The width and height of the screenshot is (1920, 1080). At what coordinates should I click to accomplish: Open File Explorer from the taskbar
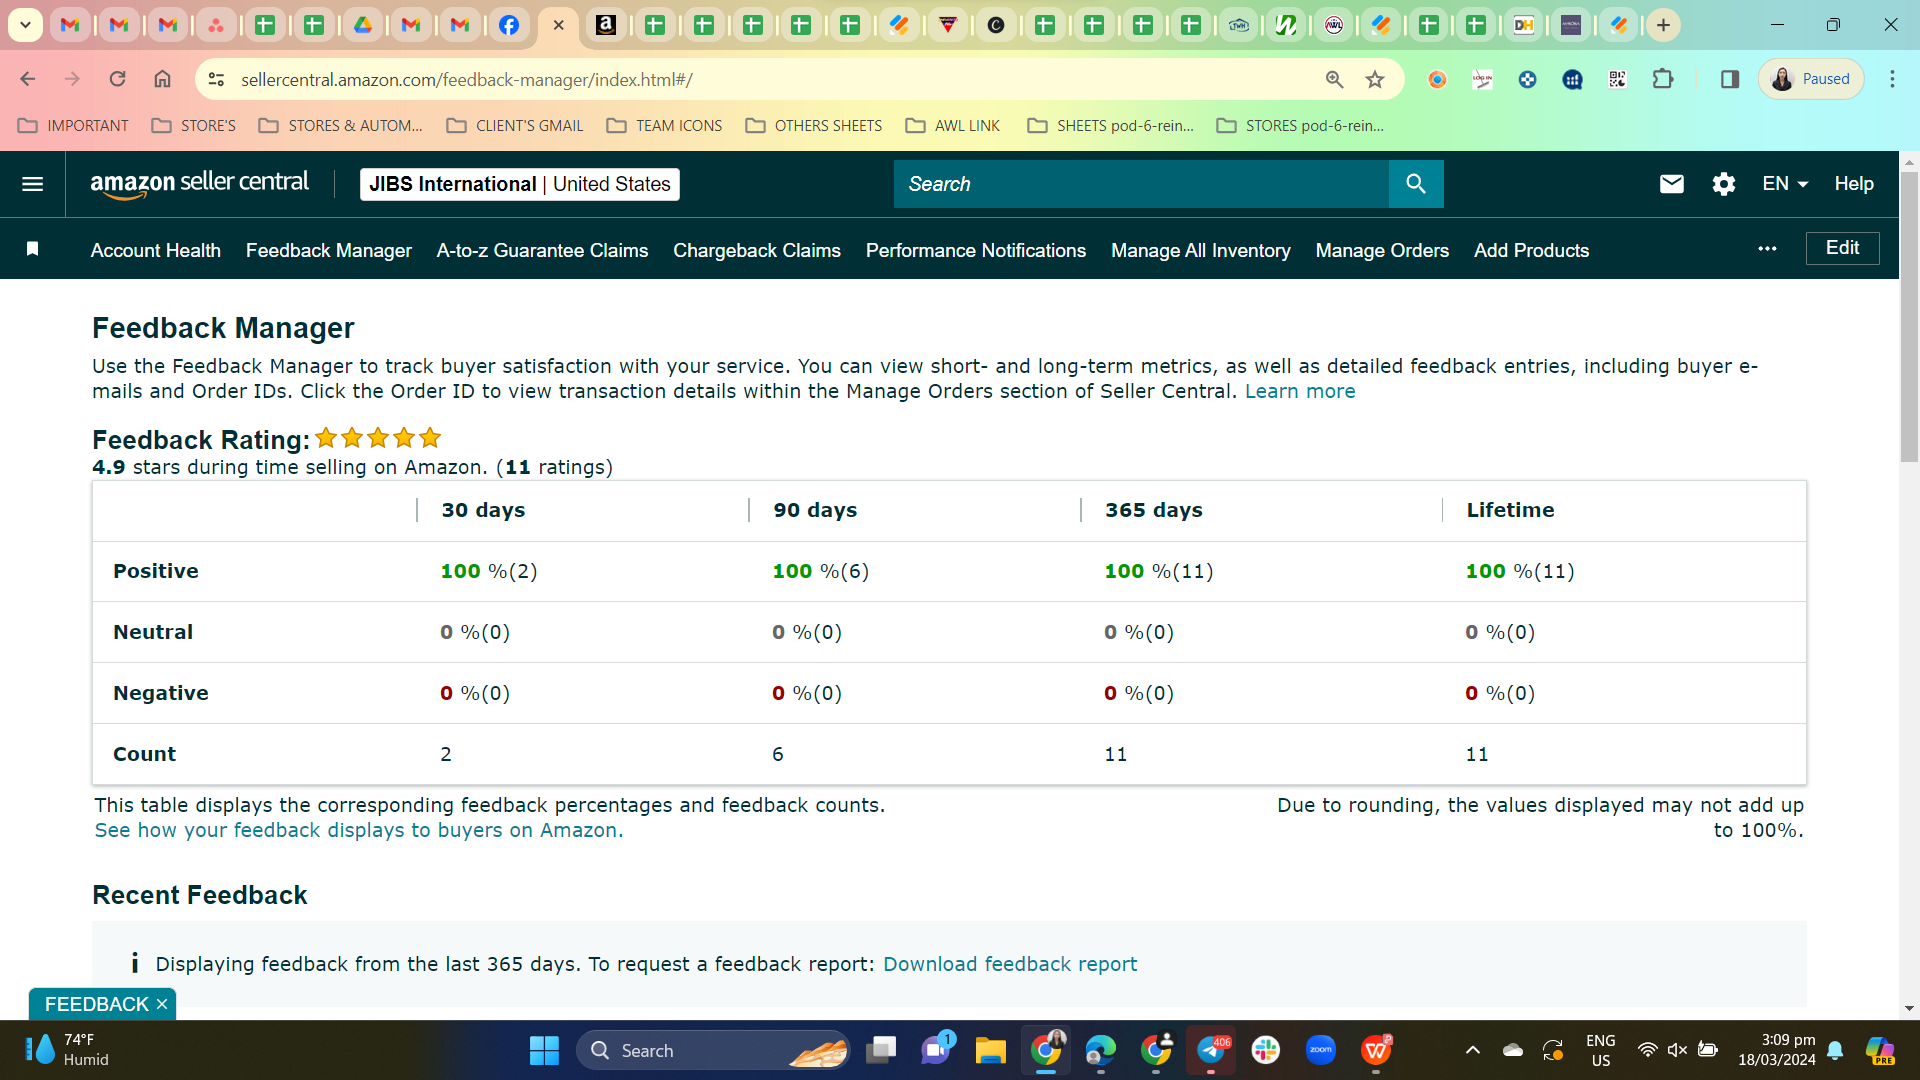tap(990, 1050)
